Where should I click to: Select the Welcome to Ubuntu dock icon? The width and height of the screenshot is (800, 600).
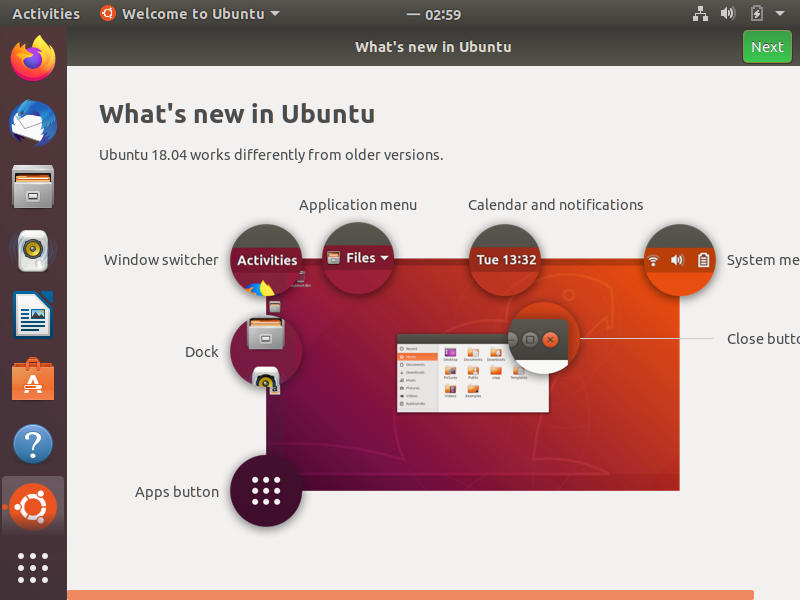33,507
